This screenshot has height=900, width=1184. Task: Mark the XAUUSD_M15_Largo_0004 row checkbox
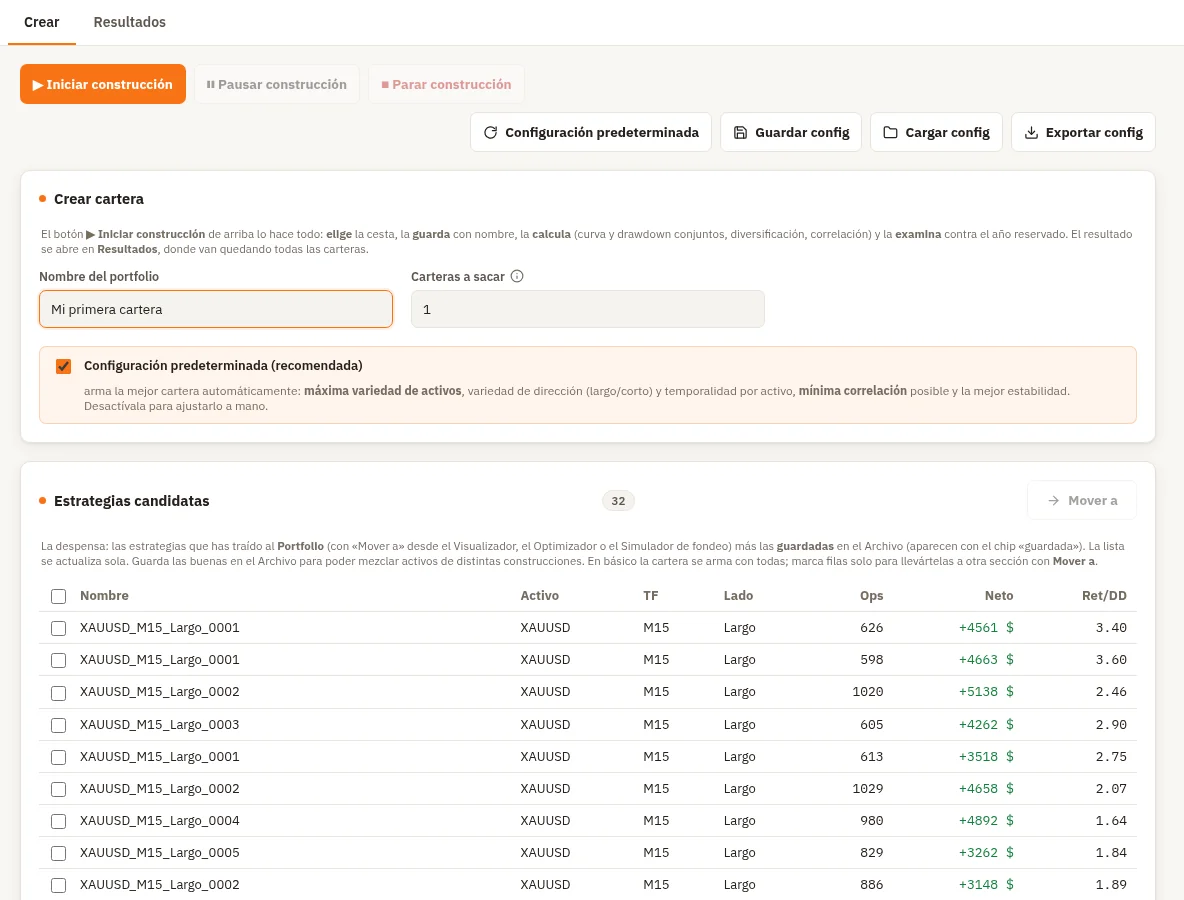point(58,821)
